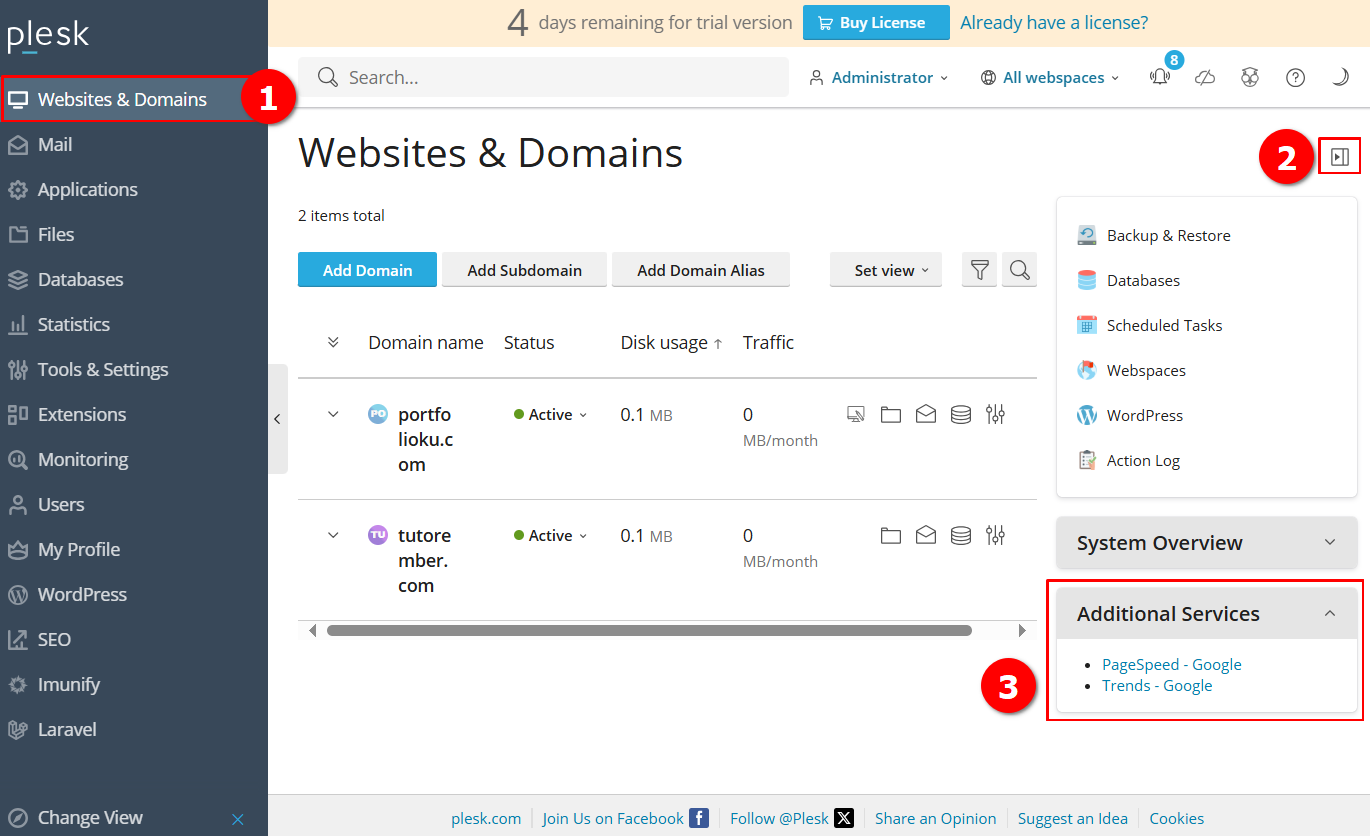1370x836 pixels.
Task: Open Users in the sidebar
Action: tap(134, 504)
